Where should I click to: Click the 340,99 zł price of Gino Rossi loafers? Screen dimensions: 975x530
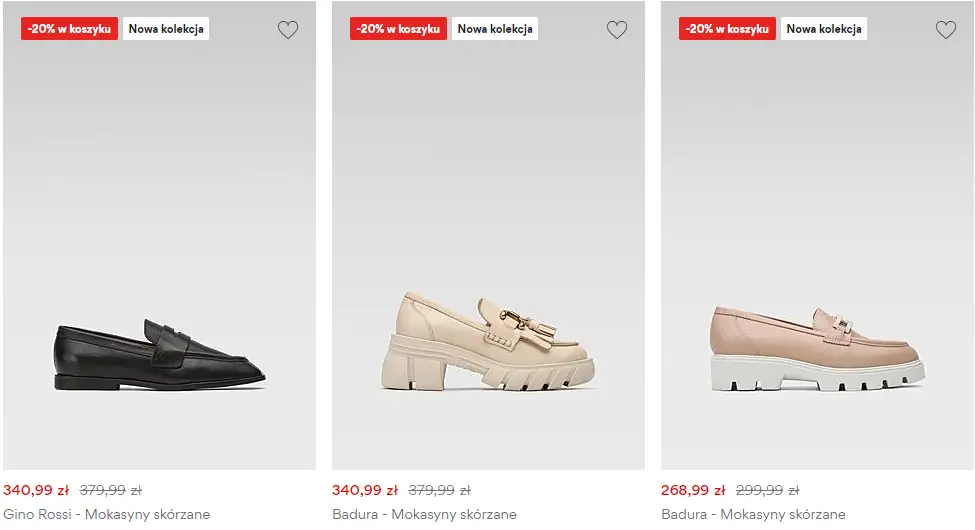click(36, 491)
